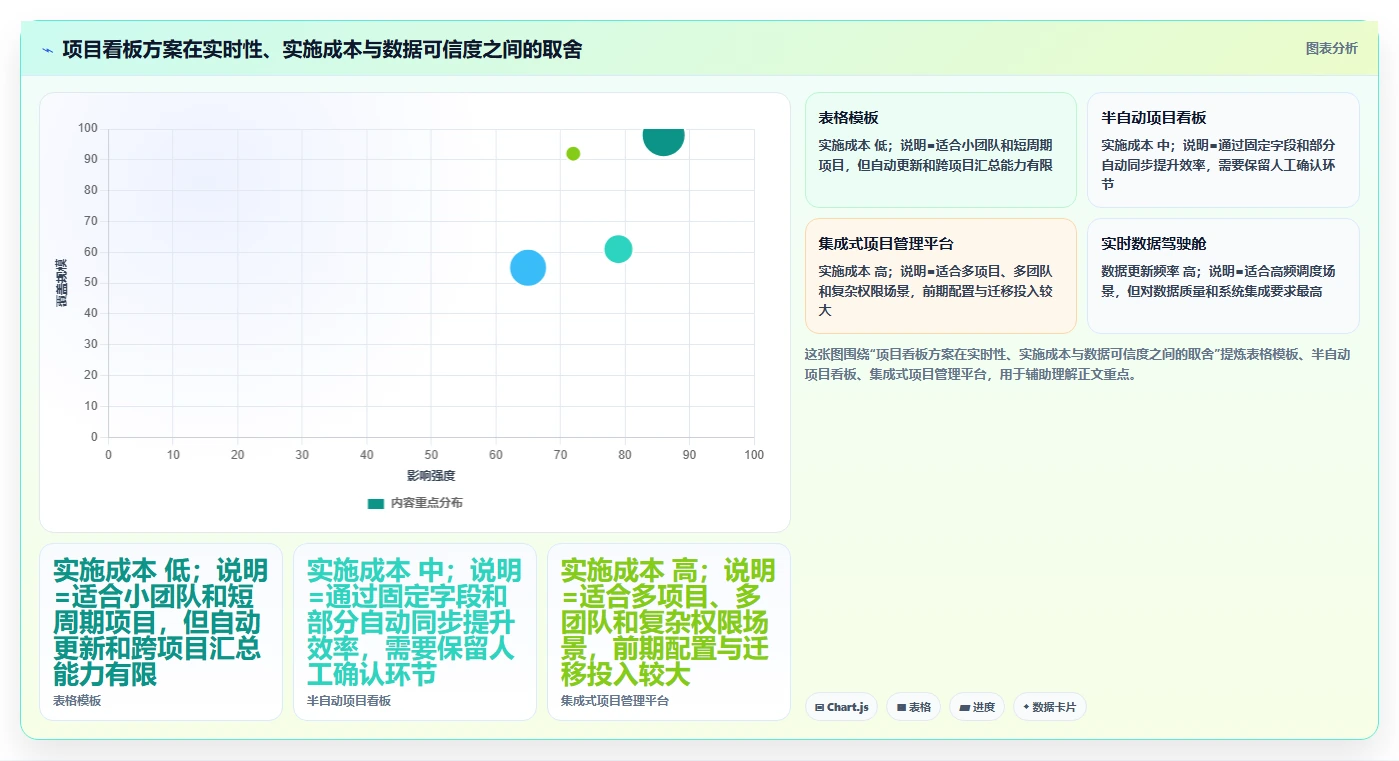1399x761 pixels.
Task: Click the green 实施成本 高 stat text
Action: (x=668, y=622)
